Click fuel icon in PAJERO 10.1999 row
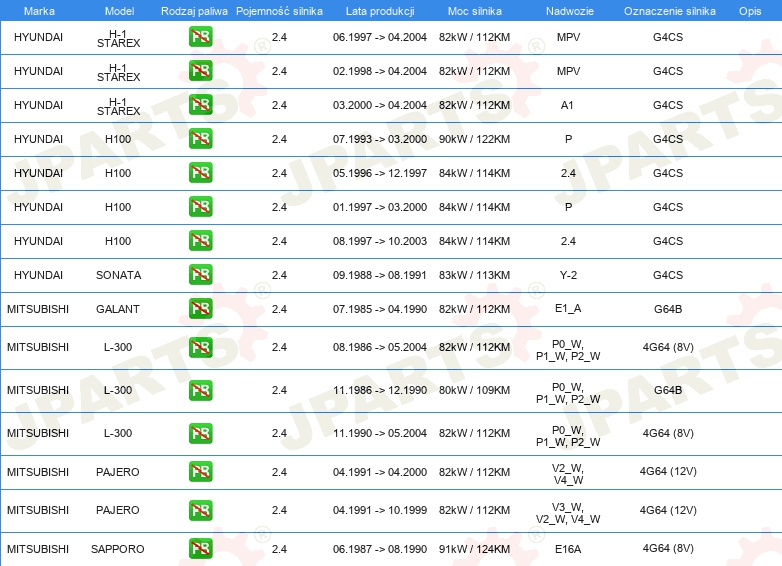782x566 pixels. 200,510
